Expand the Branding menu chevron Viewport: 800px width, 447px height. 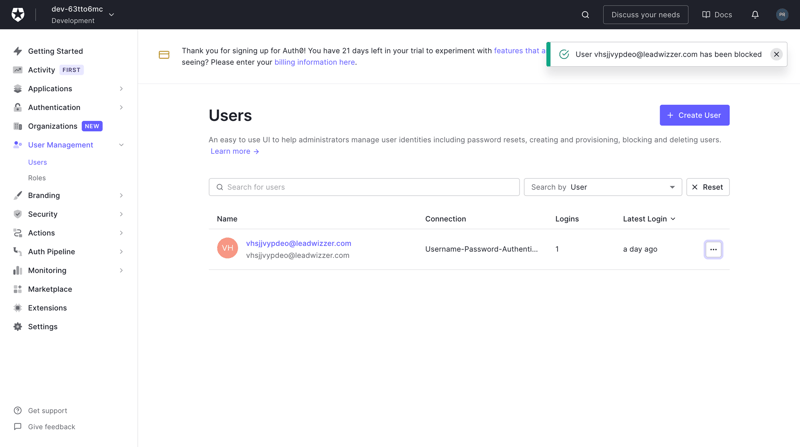pos(121,195)
